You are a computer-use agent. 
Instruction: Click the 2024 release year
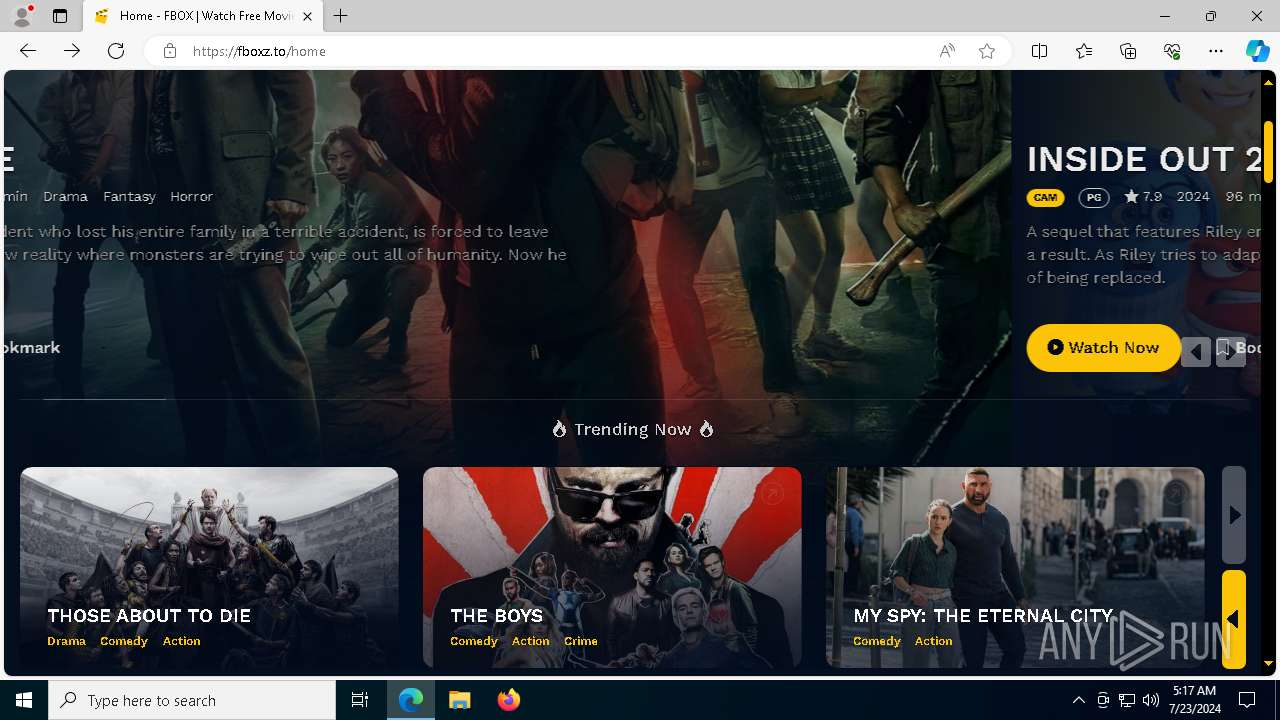coord(1193,196)
